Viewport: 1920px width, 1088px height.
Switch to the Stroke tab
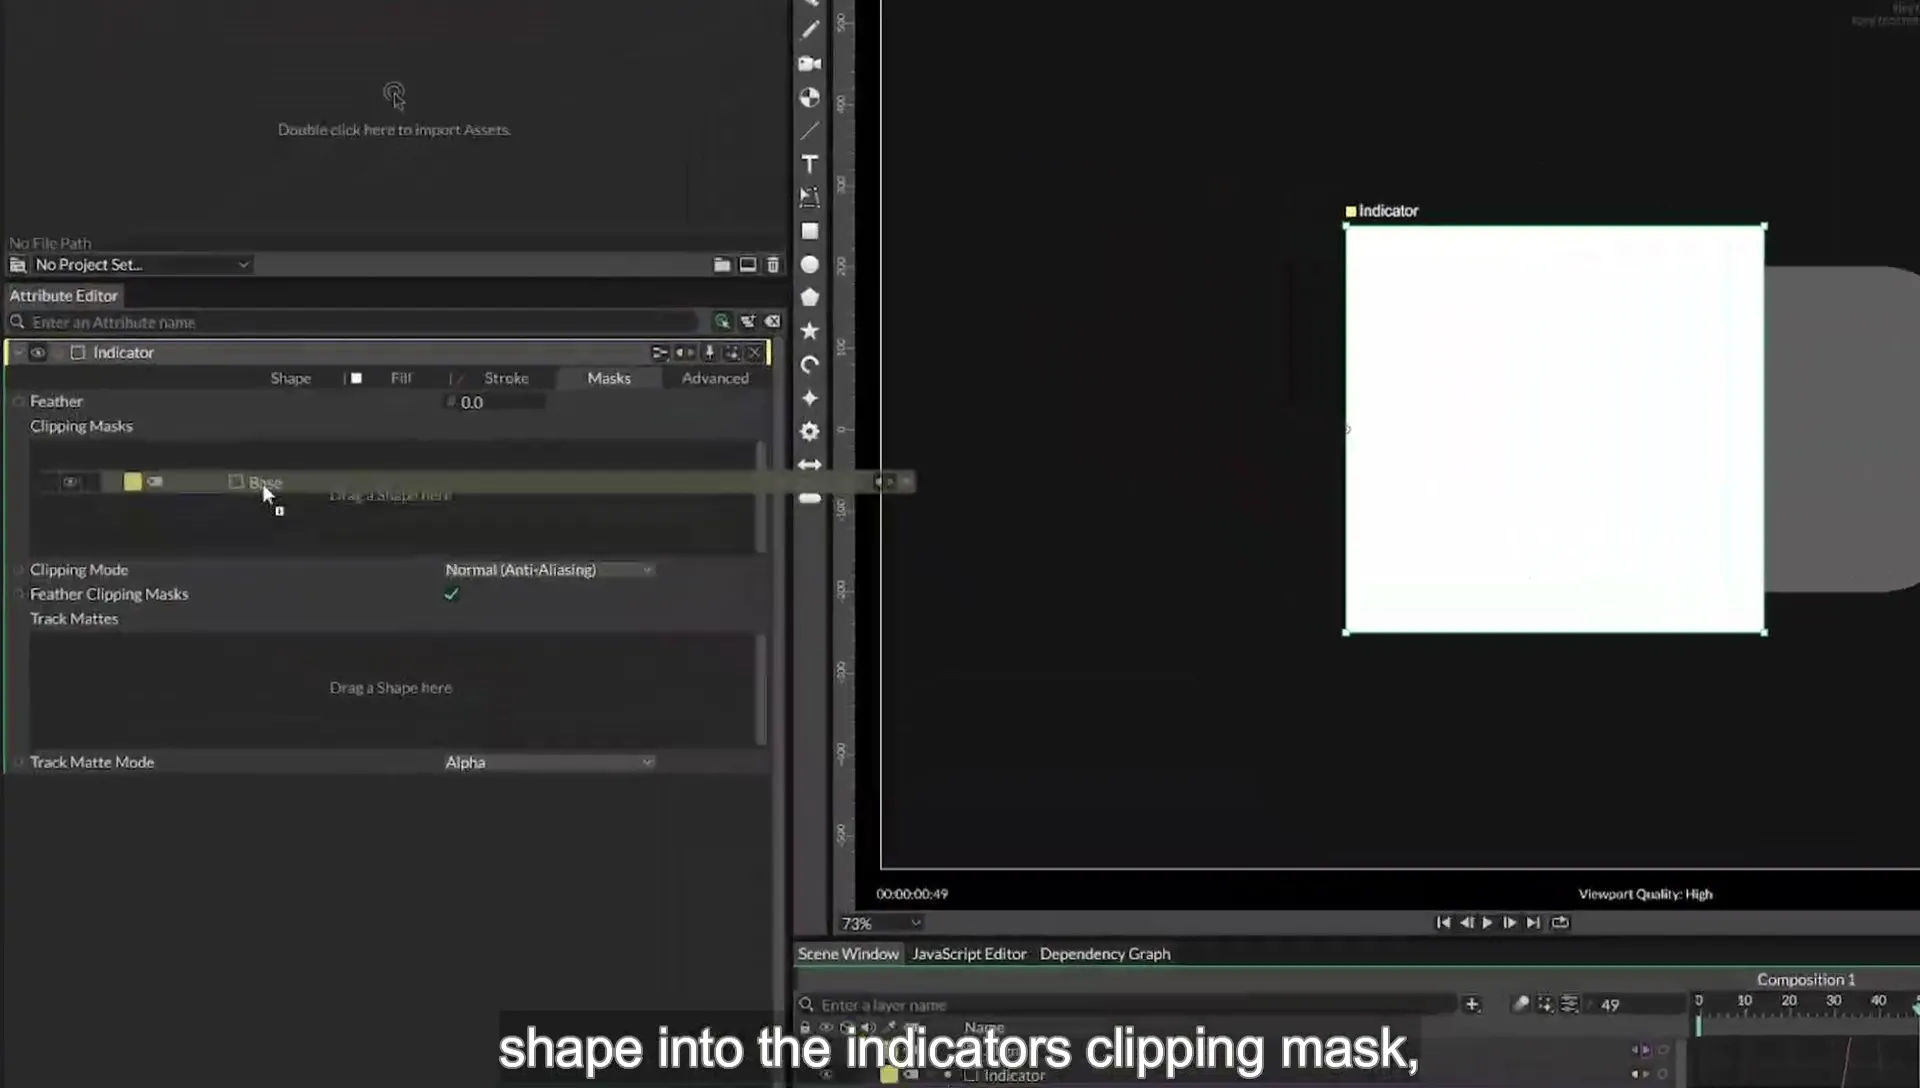click(506, 378)
